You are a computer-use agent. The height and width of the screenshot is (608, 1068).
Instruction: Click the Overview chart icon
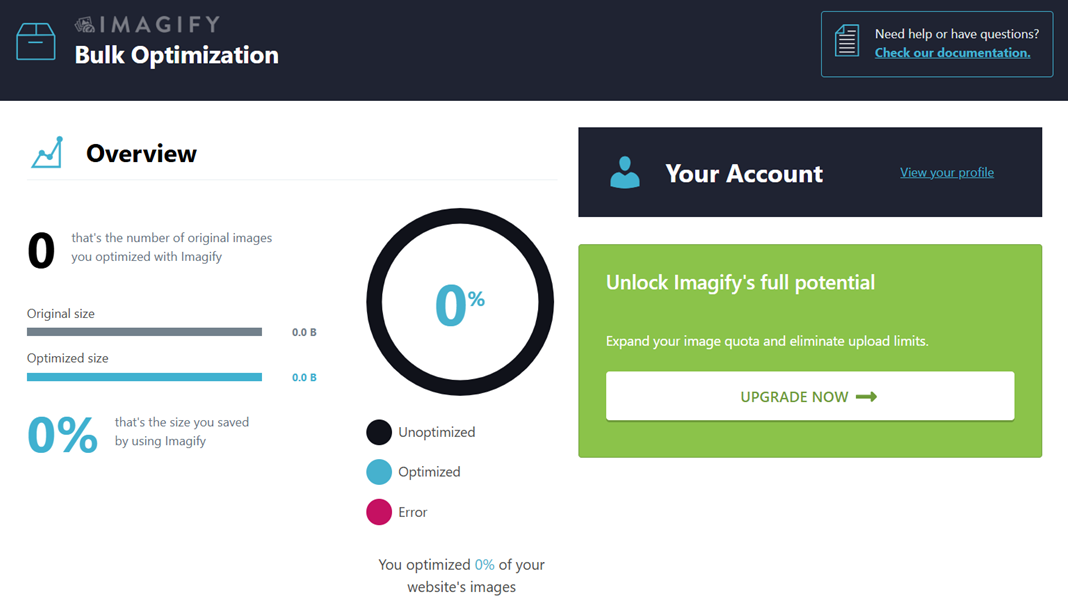point(47,153)
